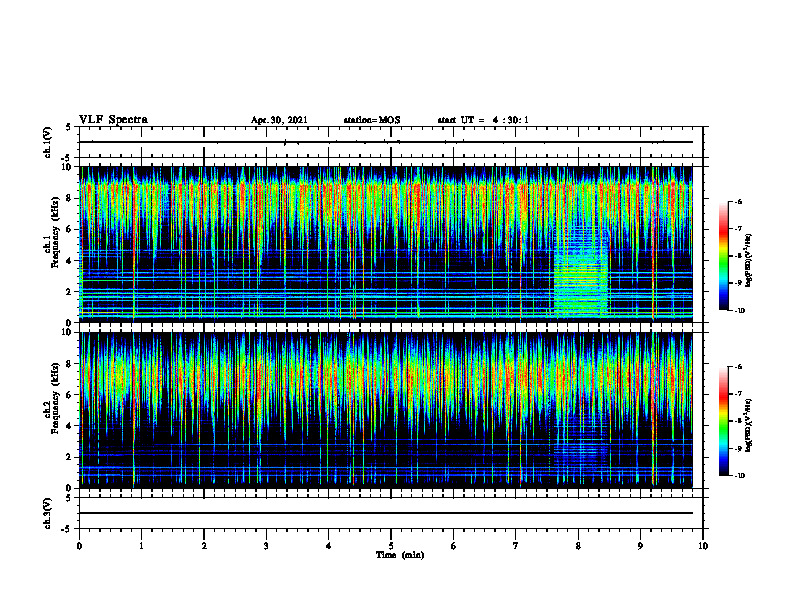Click time axis tick label '7'
The height and width of the screenshot is (612, 792).
[x=516, y=546]
